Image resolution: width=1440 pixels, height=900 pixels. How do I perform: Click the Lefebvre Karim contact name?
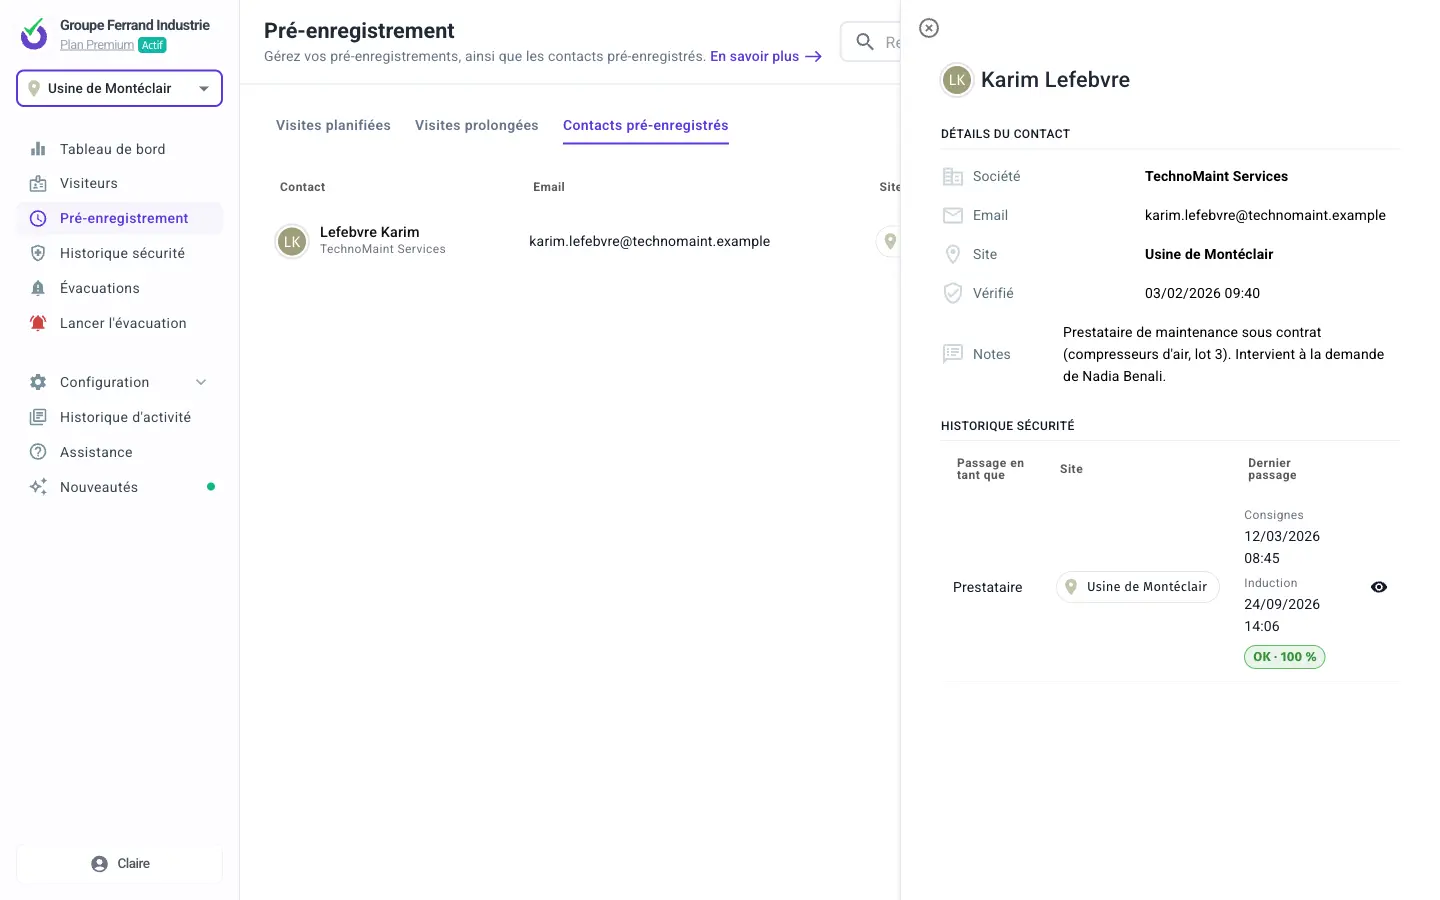point(370,232)
